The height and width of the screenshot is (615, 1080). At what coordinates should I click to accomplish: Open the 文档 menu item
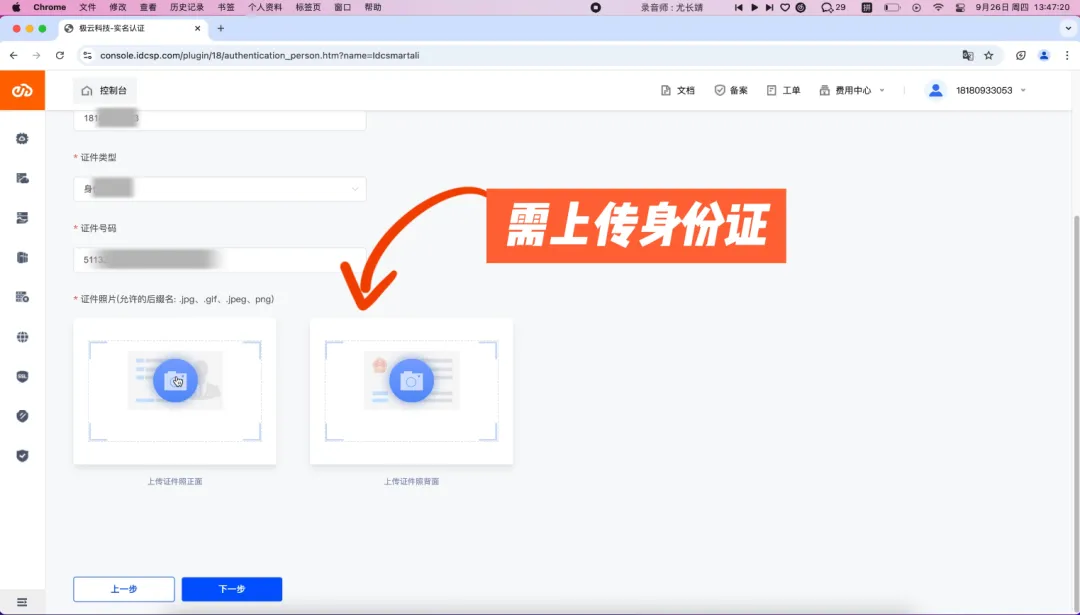(678, 90)
